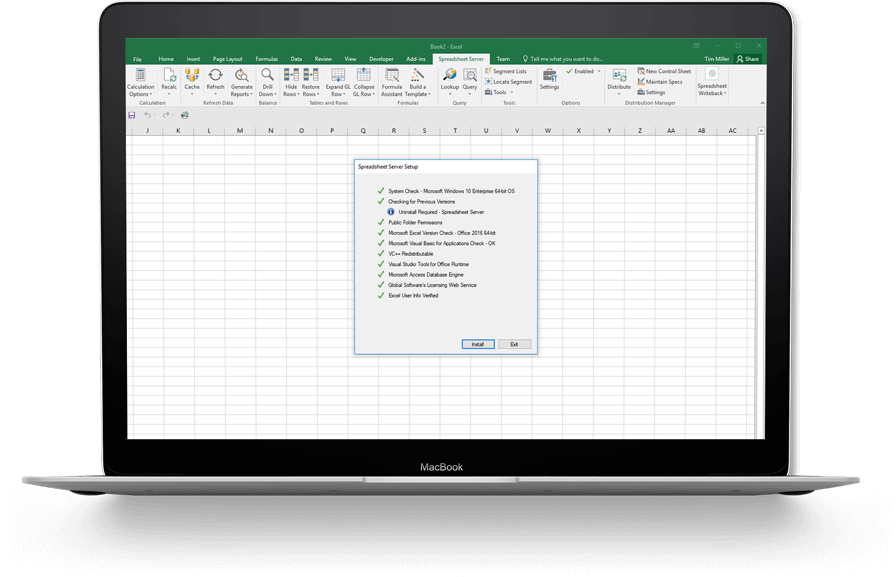Screen dimensions: 896x577
Task: Open Segment Lists
Action: pos(506,71)
